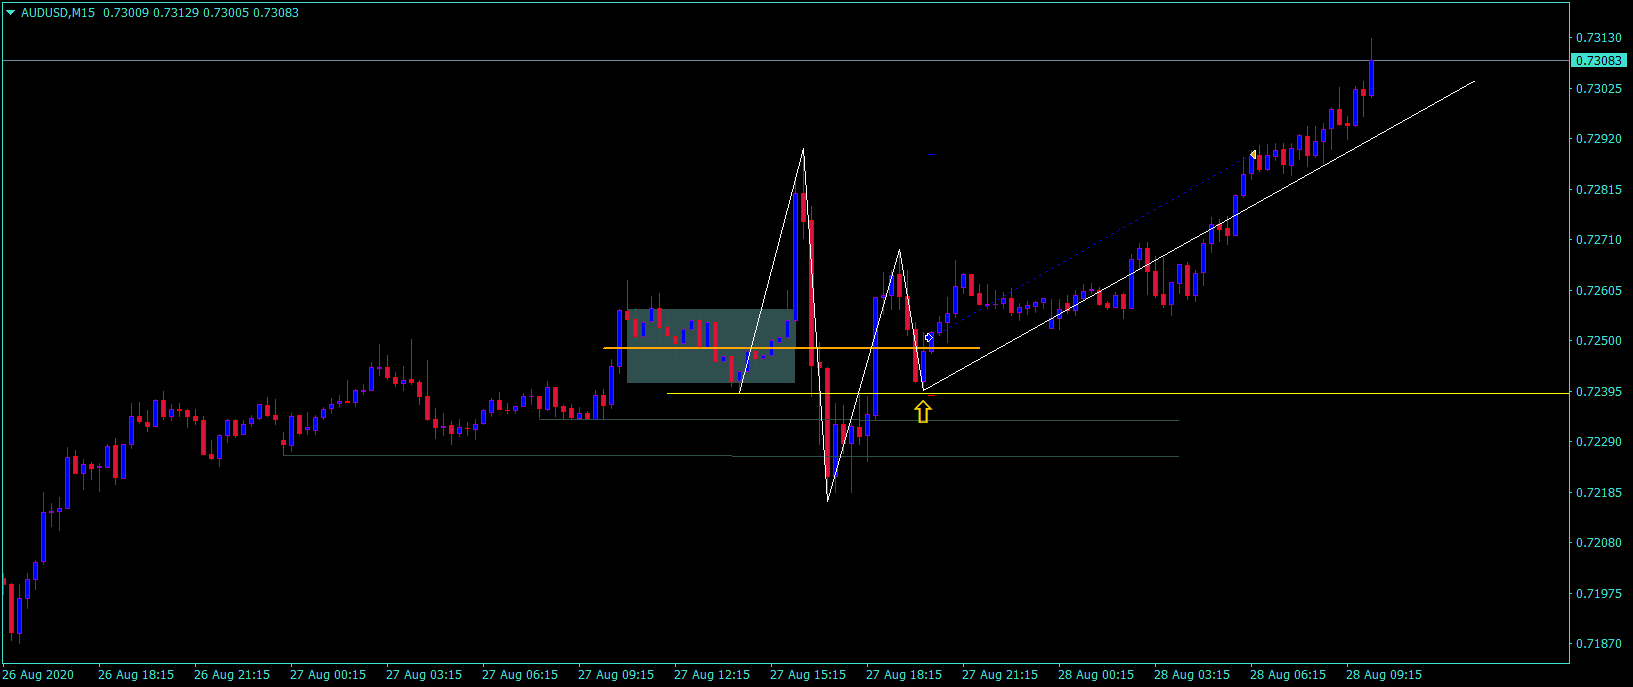The width and height of the screenshot is (1633, 687).
Task: Select the orange horizontal line object
Action: (x=791, y=348)
